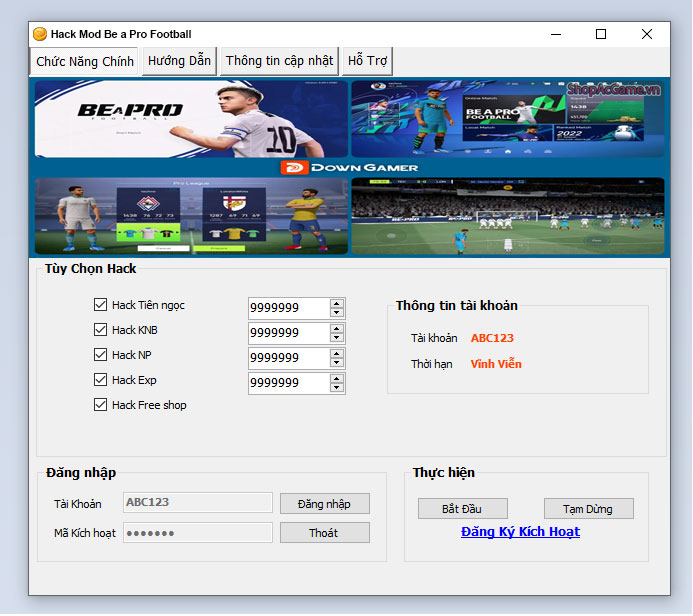Decrease the Hack Exp value with down arrow

[x=337, y=388]
